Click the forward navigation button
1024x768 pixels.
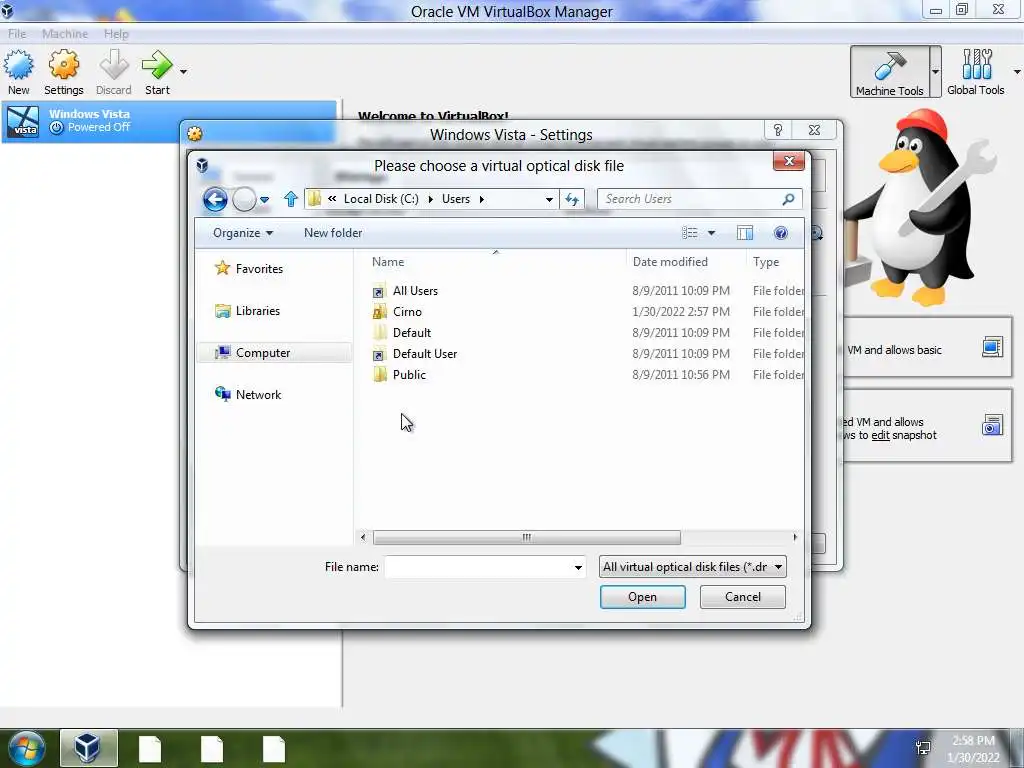pos(244,199)
